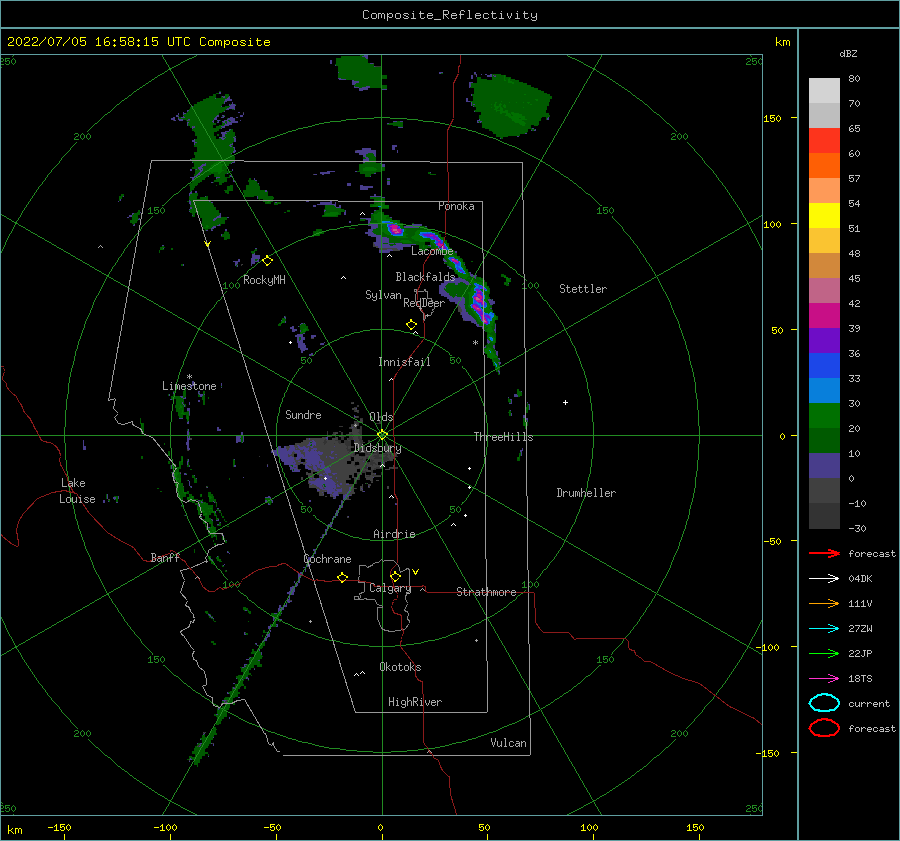Screen dimensions: 900x841
Task: Click the Innisfail label
Action: [x=404, y=362]
